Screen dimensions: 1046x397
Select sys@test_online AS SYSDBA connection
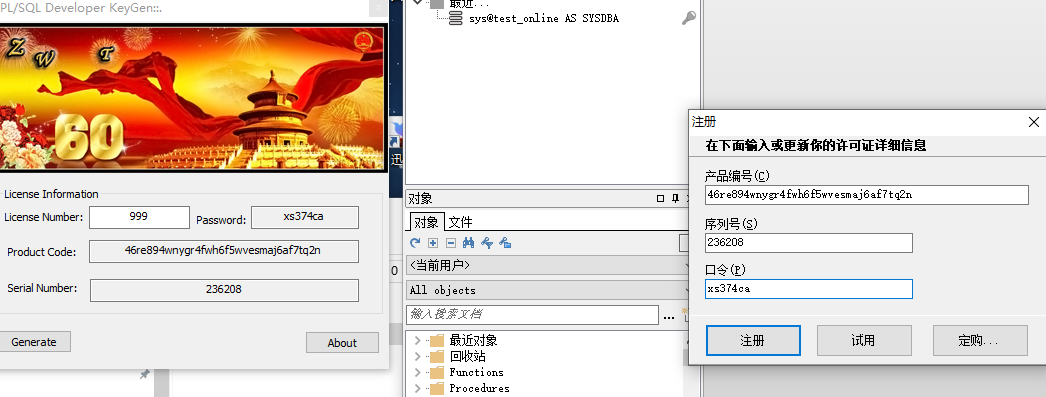(x=544, y=19)
